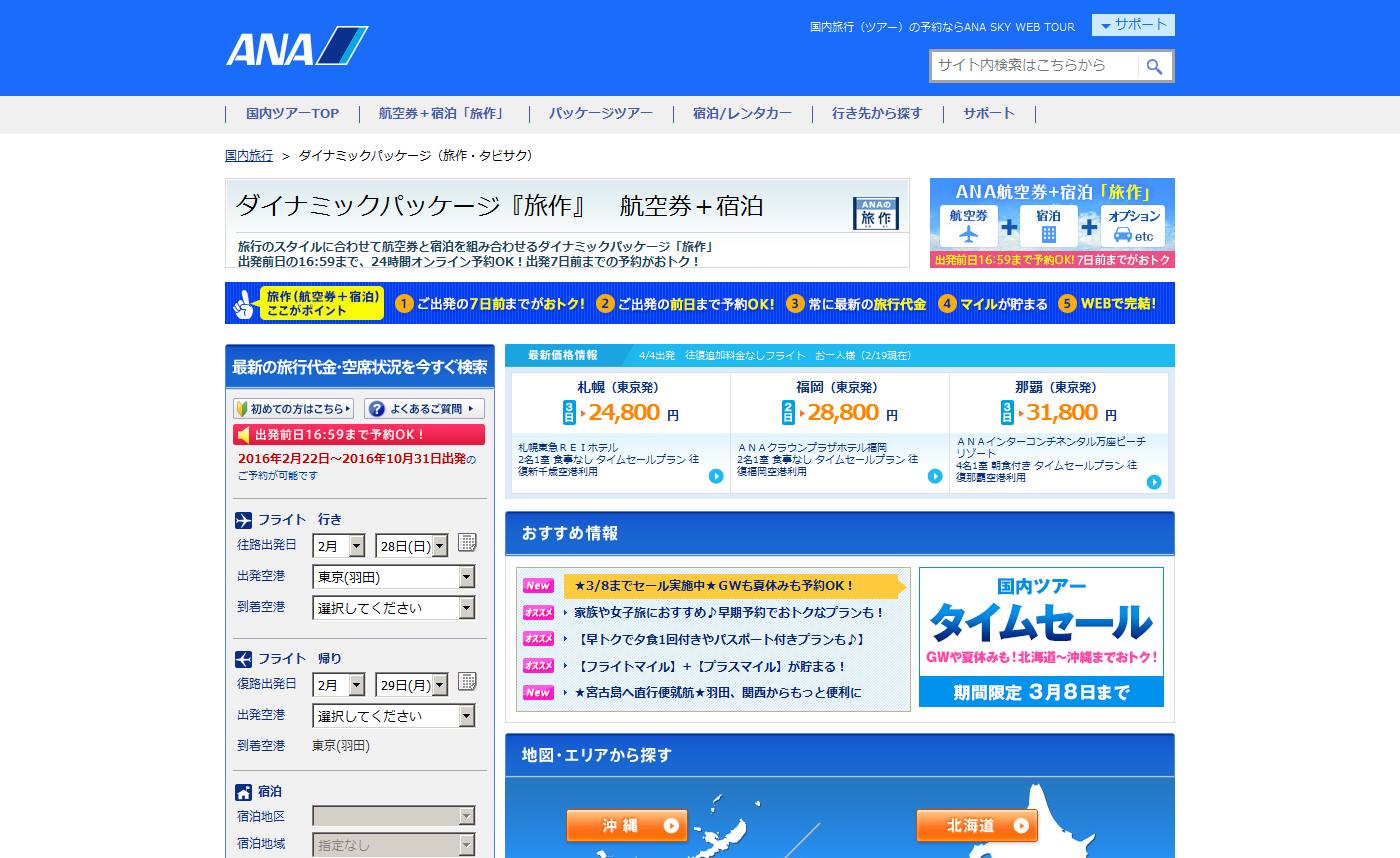Viewport: 1400px width, 858px height.
Task: Open ★3/8までセール実施中 link
Action: pos(715,586)
